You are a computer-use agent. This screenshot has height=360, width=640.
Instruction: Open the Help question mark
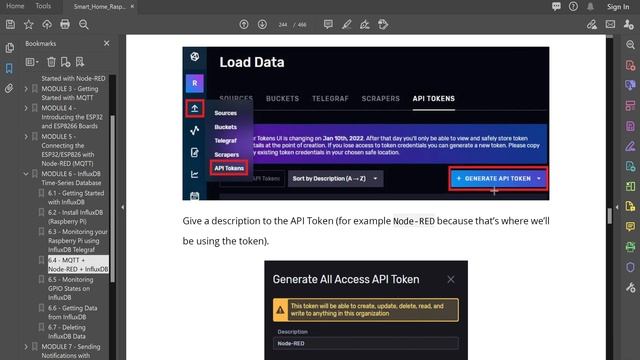[x=573, y=7]
